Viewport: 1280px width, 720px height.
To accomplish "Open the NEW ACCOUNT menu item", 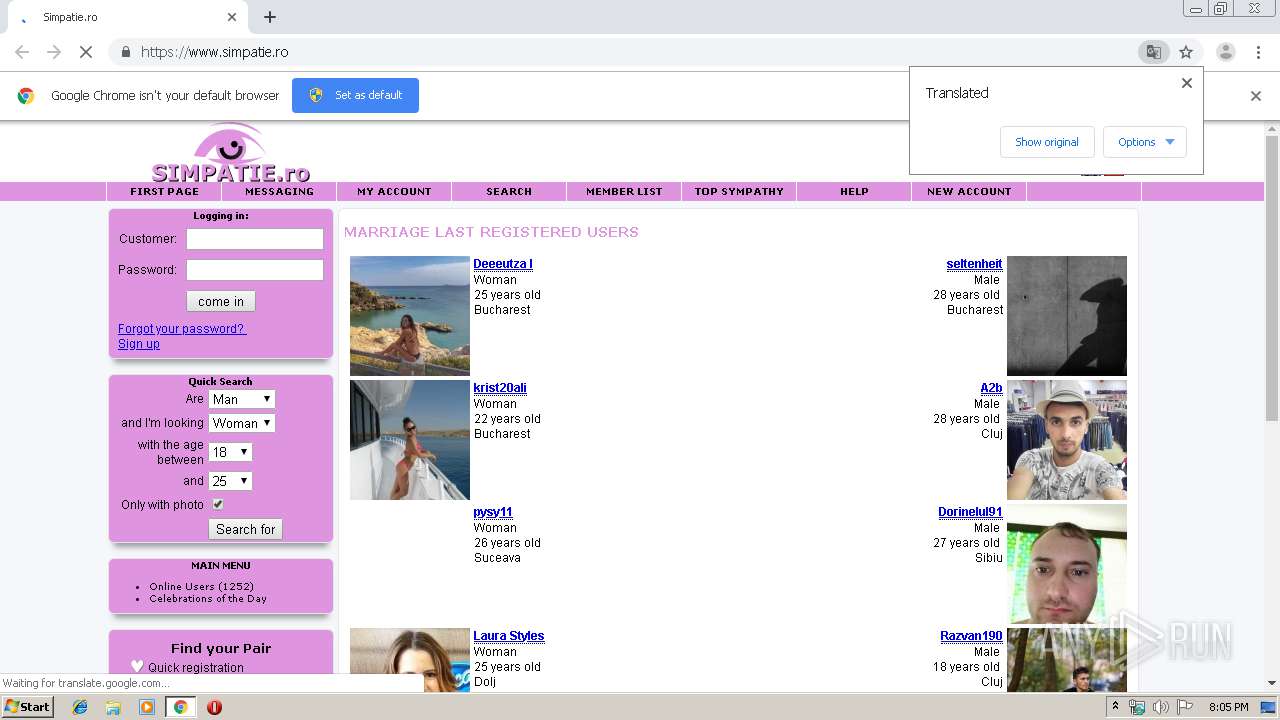I will [x=969, y=191].
